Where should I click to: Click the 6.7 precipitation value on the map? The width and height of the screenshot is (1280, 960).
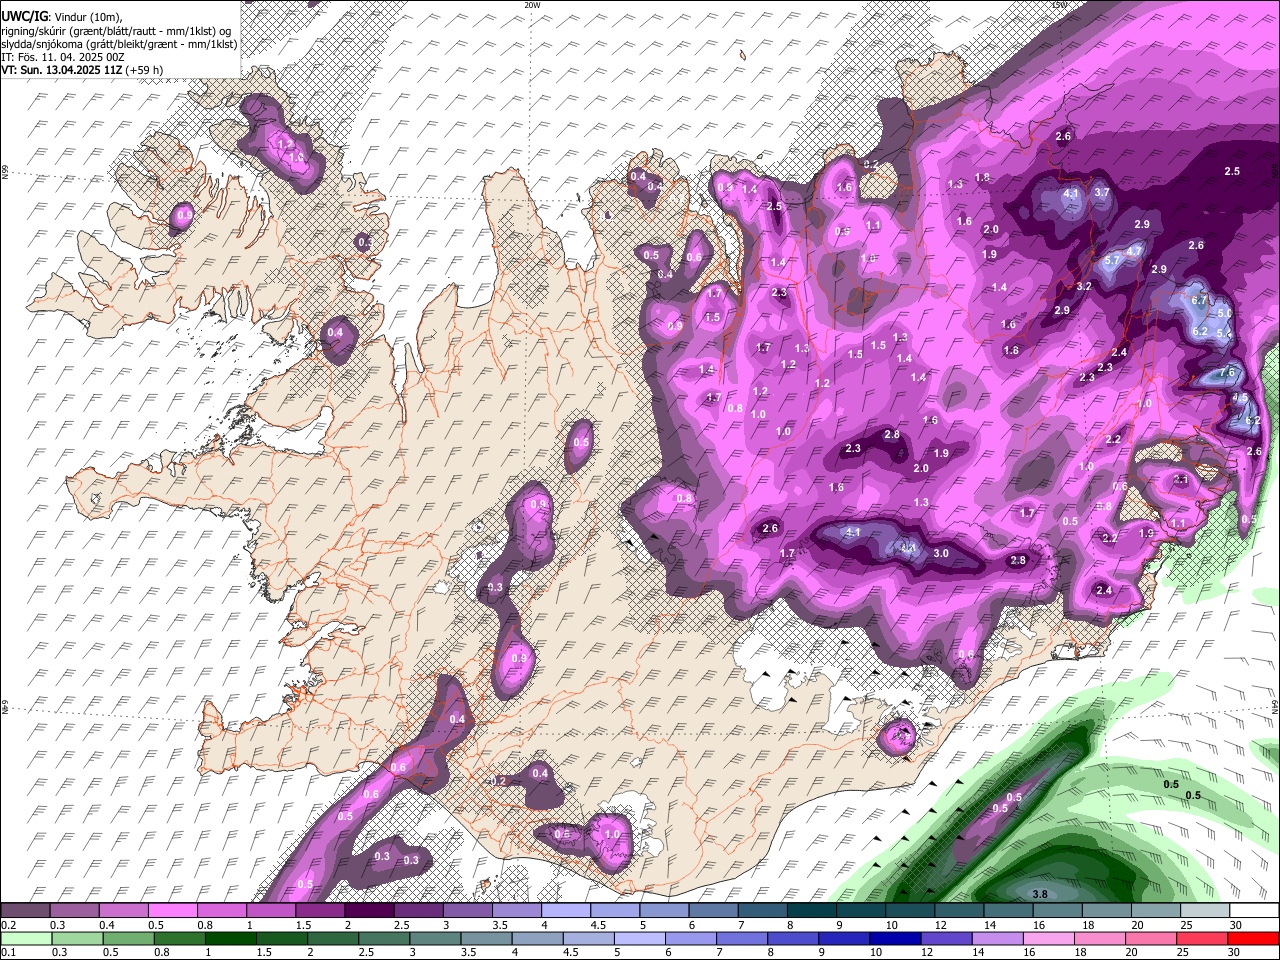point(1201,300)
